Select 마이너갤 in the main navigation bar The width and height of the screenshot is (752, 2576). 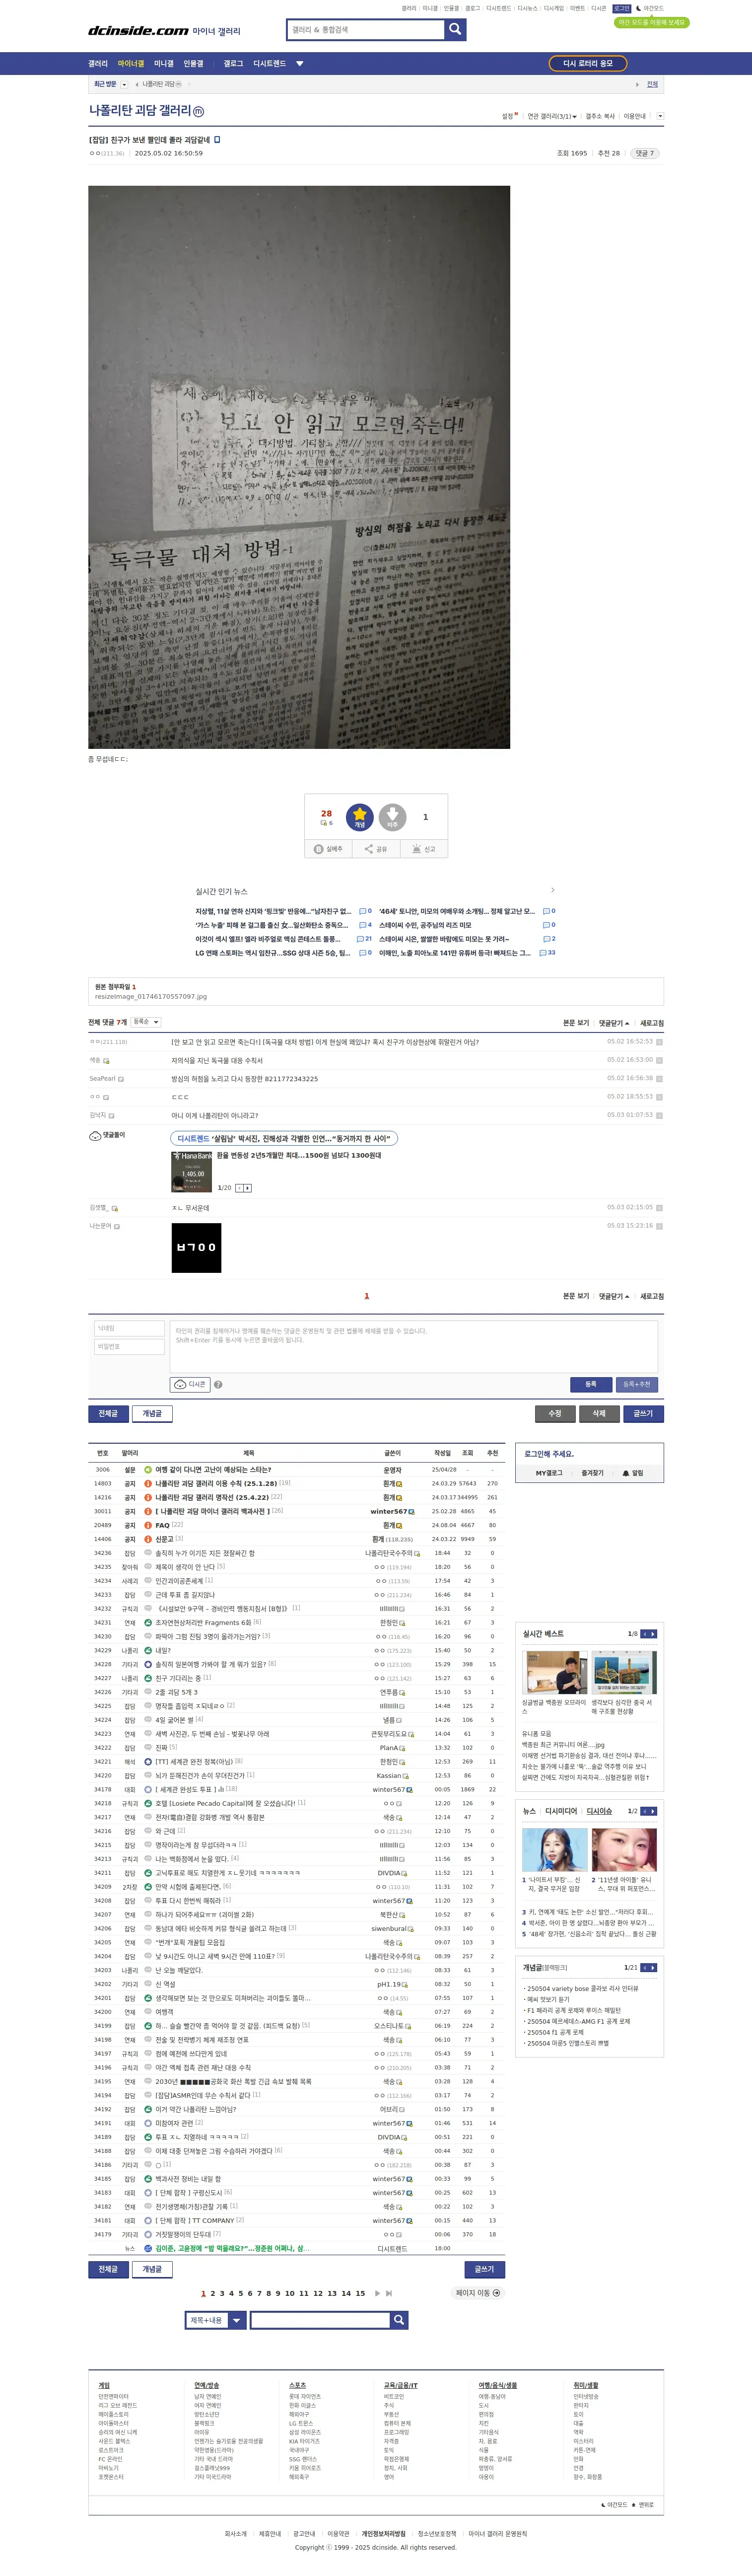131,64
